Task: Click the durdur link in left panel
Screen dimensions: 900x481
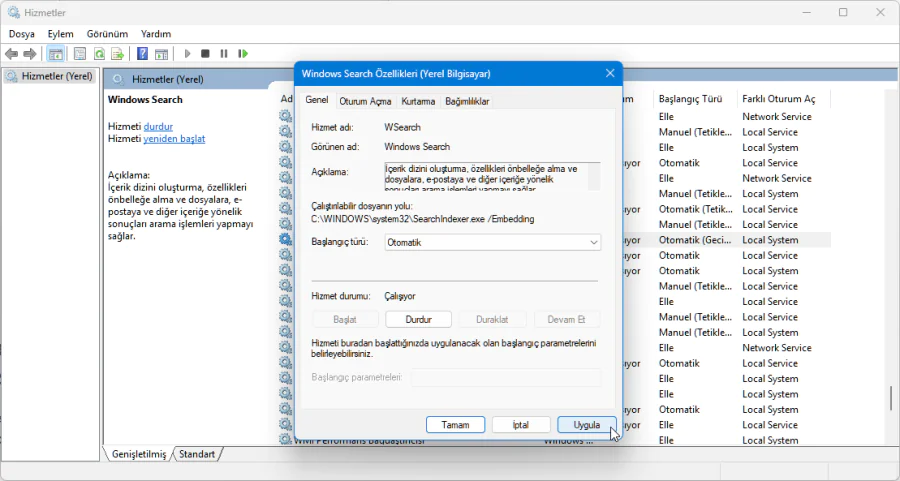Action: coord(158,126)
